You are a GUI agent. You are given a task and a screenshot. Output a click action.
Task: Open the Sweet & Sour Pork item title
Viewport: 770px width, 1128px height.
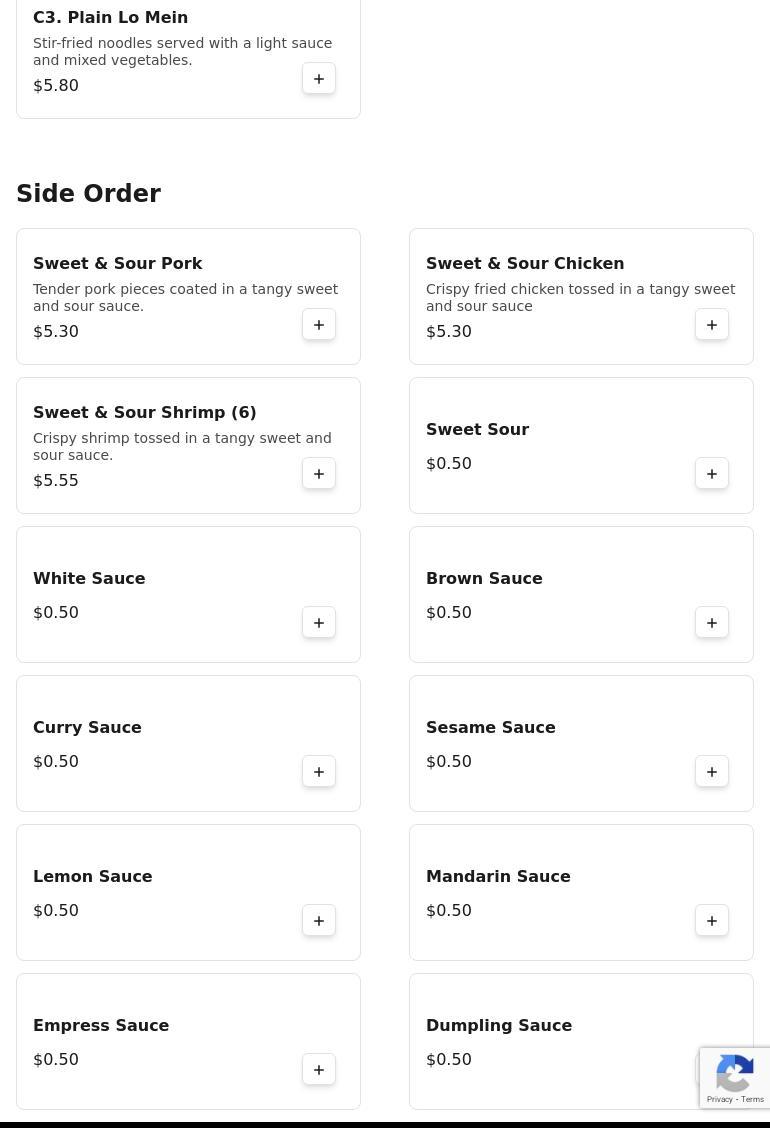(x=117, y=263)
